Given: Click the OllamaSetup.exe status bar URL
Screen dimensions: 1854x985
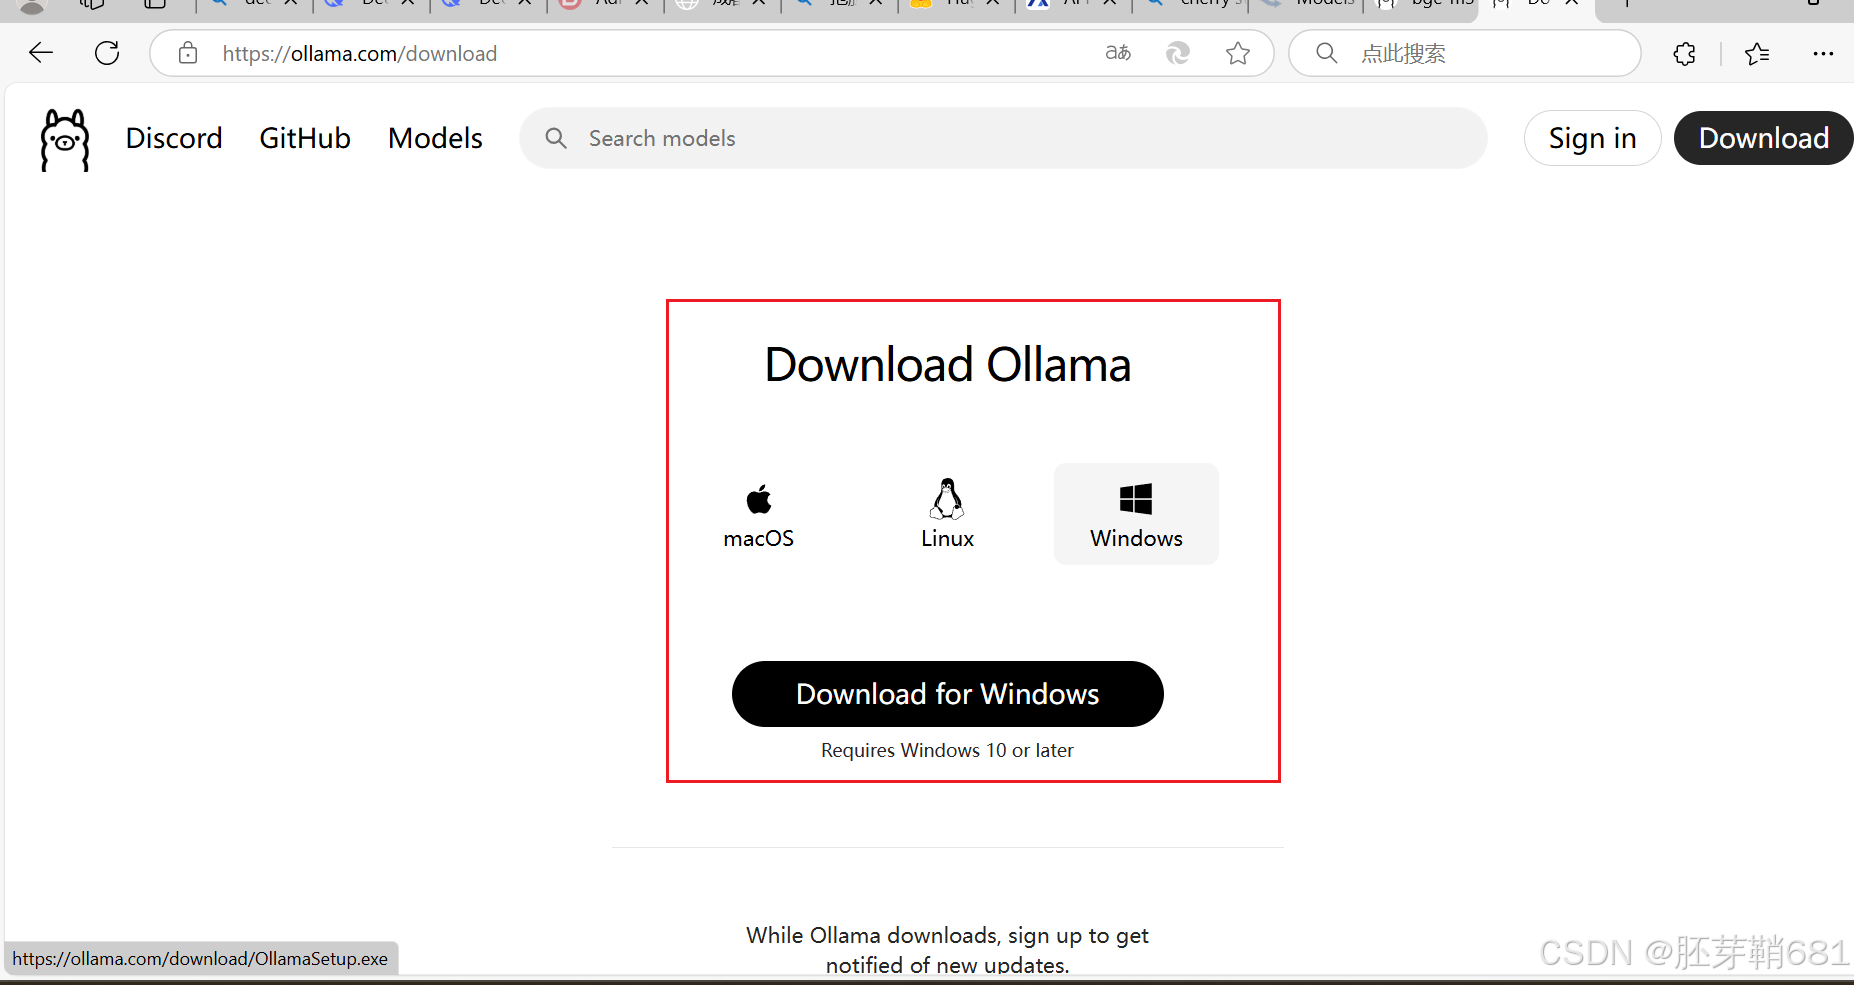Looking at the screenshot, I should pyautogui.click(x=200, y=958).
